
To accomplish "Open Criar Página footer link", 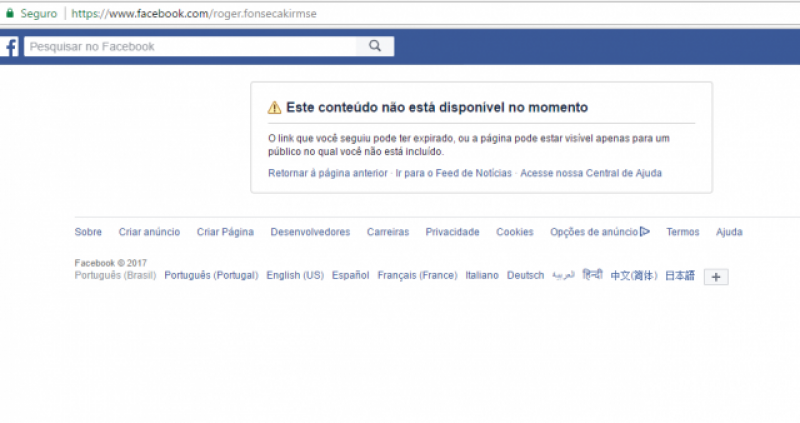I will [x=225, y=232].
